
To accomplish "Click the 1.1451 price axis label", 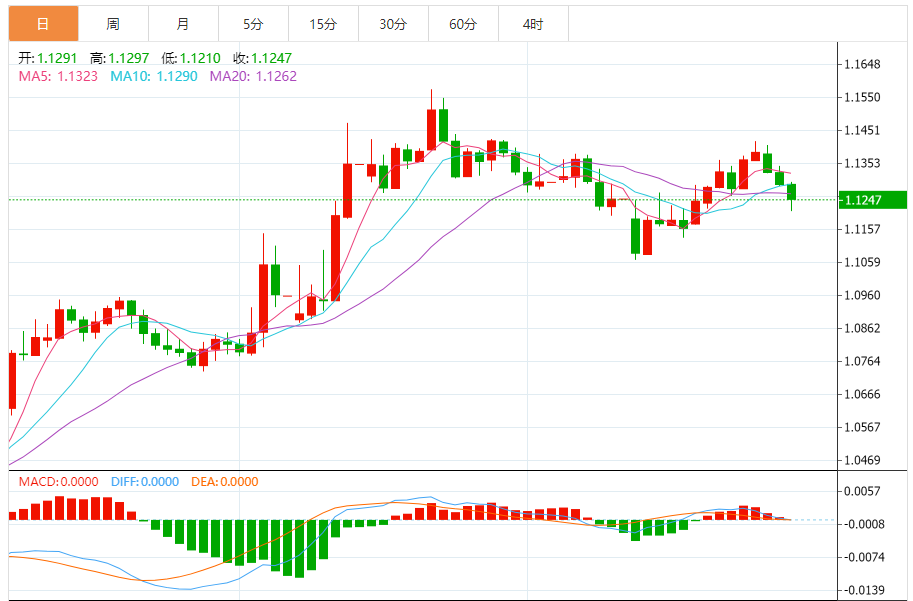I will [862, 130].
